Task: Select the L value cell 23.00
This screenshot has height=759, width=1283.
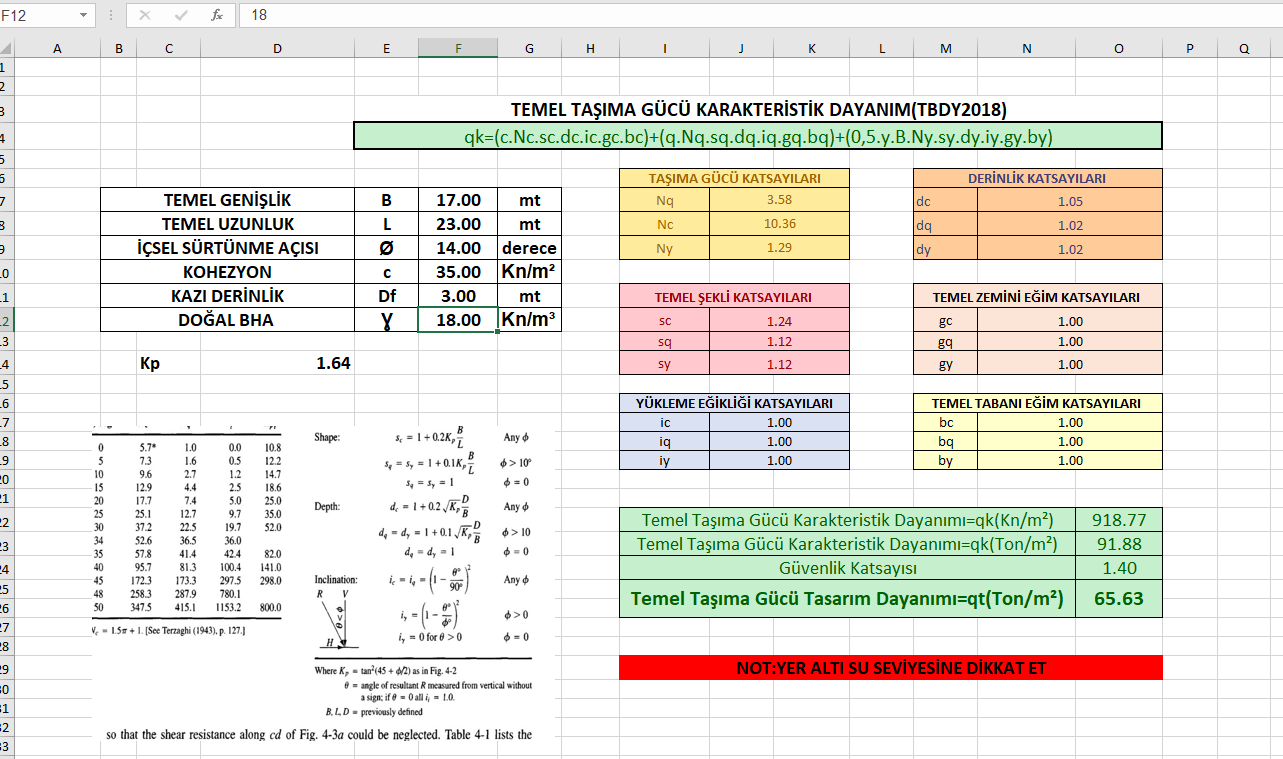Action: (458, 224)
